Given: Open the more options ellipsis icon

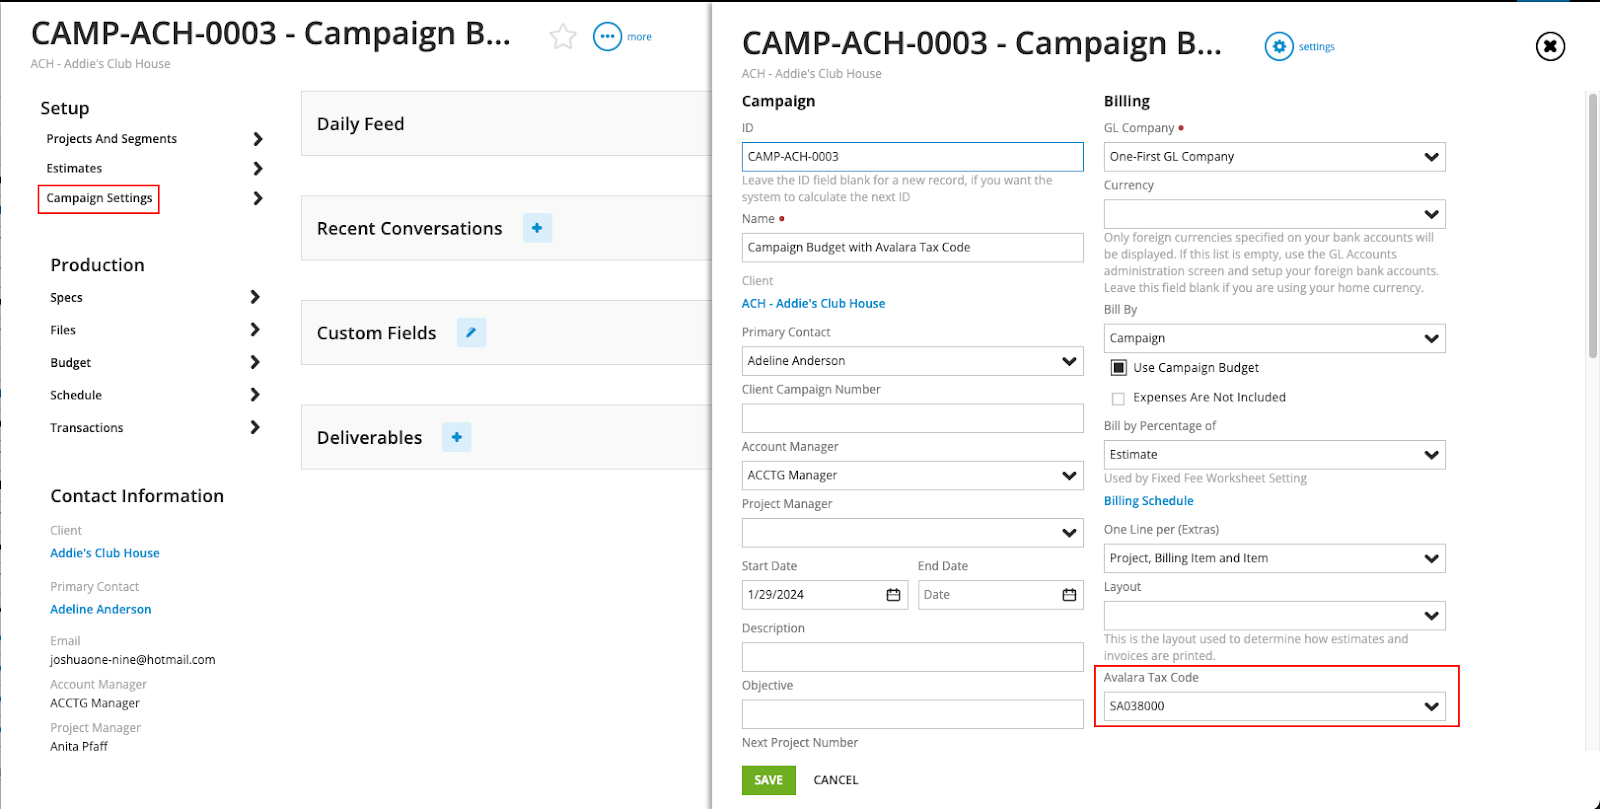Looking at the screenshot, I should point(607,37).
